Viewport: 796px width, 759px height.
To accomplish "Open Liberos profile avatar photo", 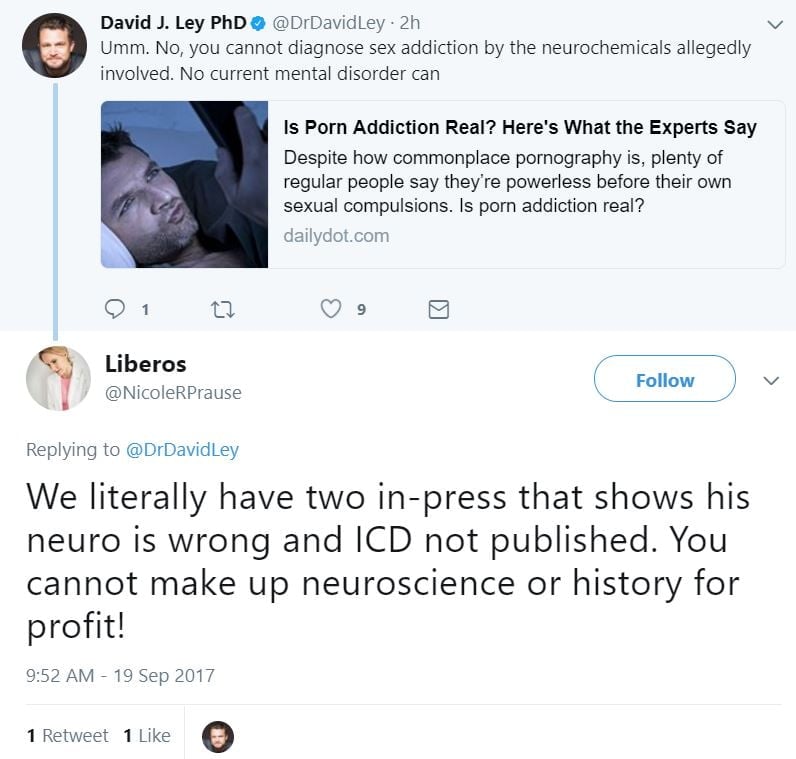I will click(x=58, y=378).
